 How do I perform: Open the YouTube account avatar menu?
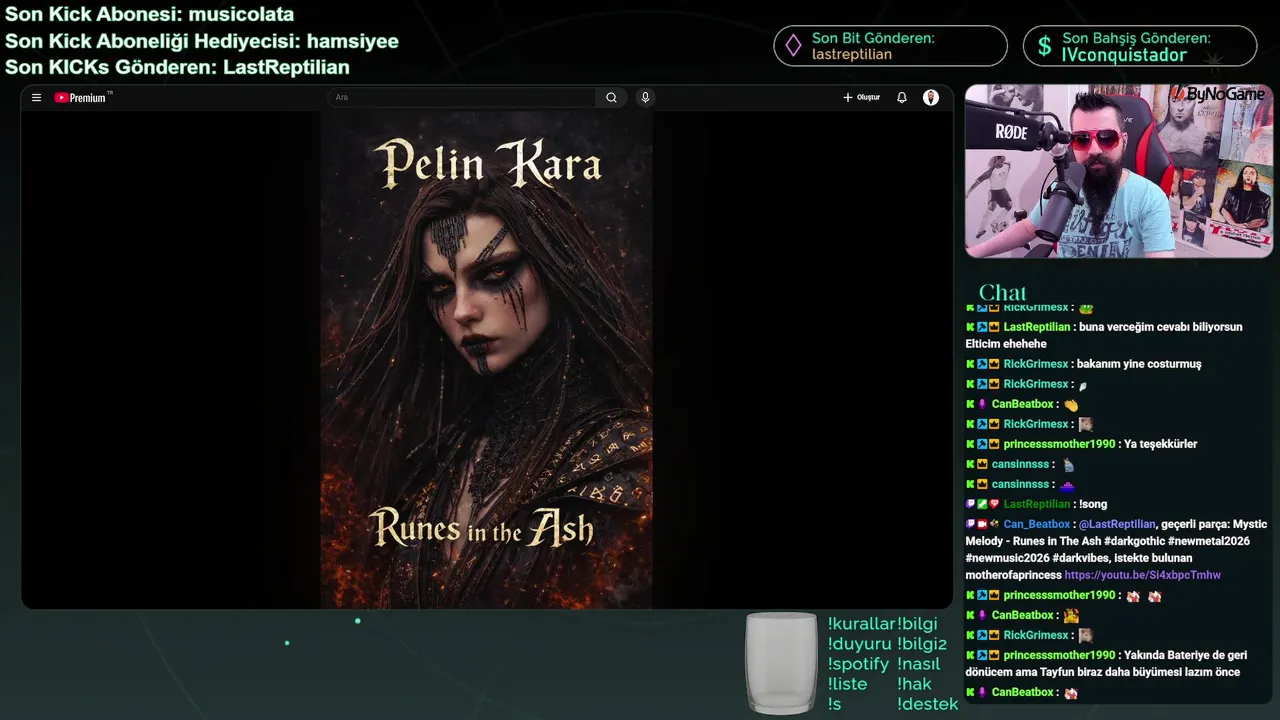[x=931, y=98]
